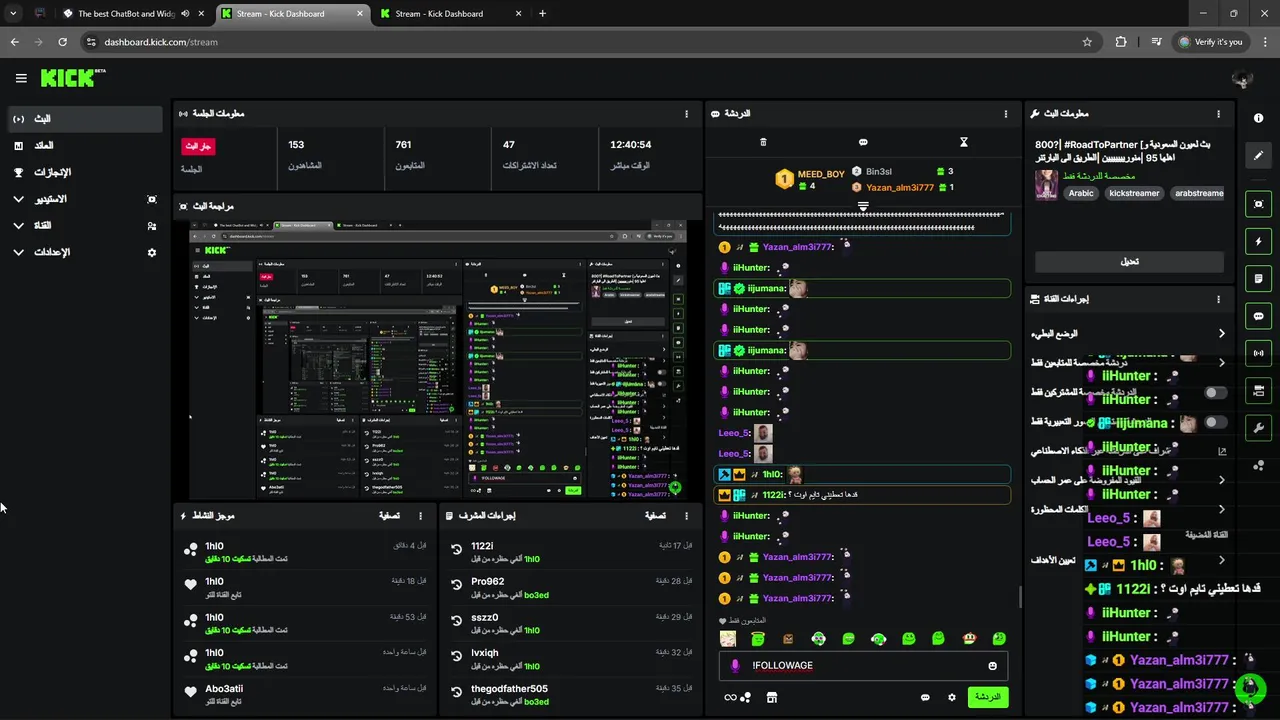Toggle the emotes-only chat switch
The width and height of the screenshot is (1280, 720).
point(1215,422)
